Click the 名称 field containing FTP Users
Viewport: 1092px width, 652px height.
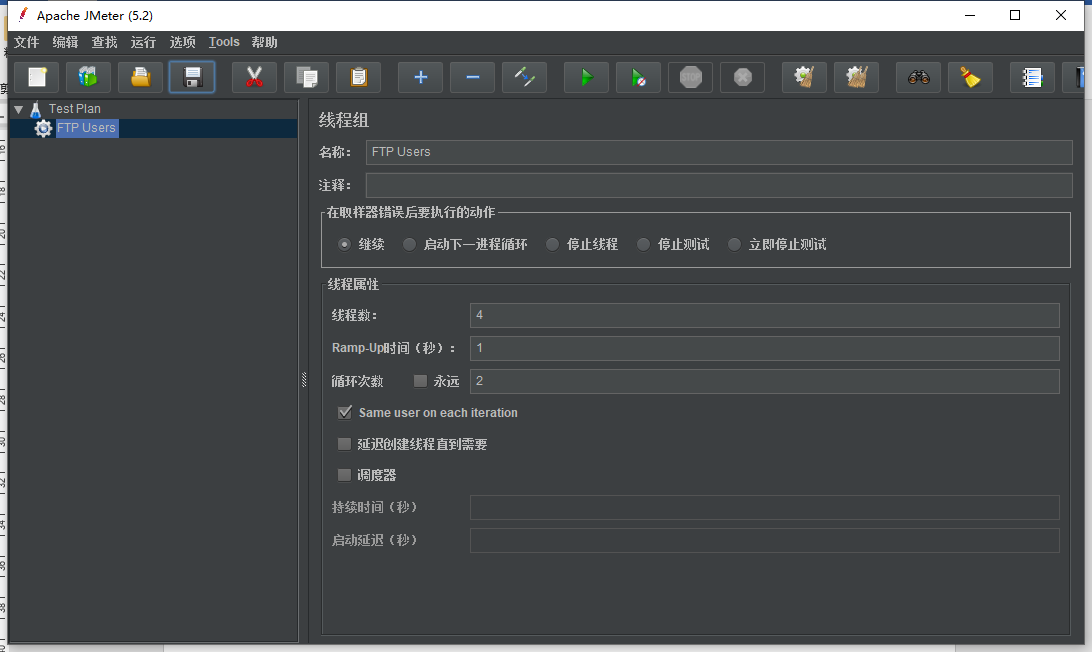(719, 153)
